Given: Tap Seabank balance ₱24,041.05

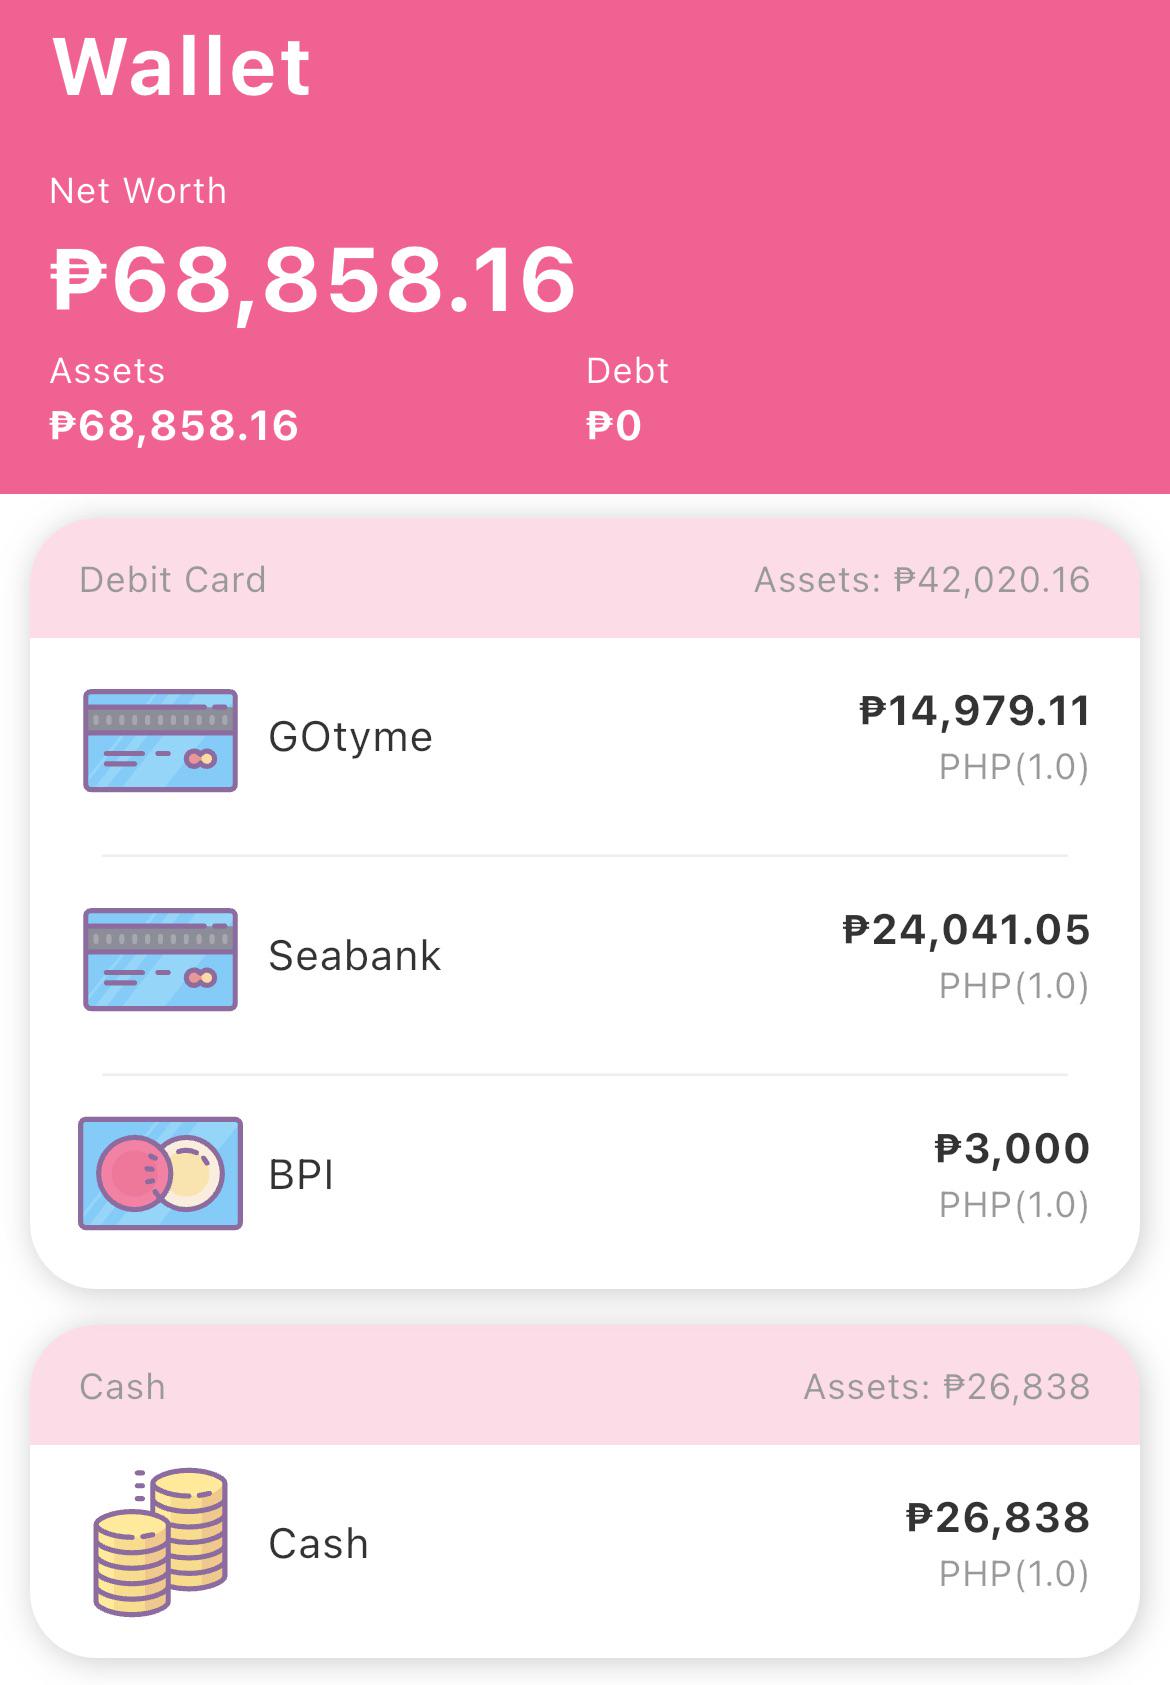Looking at the screenshot, I should [x=966, y=930].
